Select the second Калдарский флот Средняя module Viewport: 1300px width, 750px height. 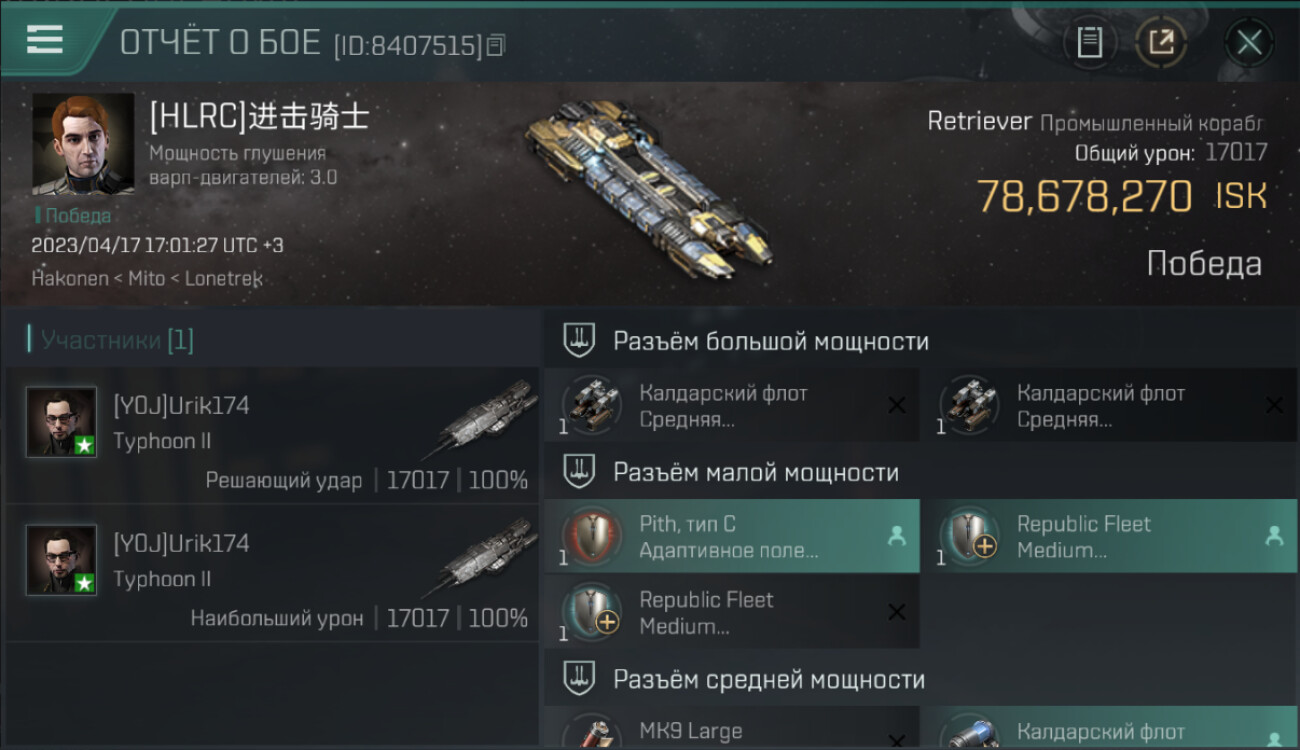click(1108, 406)
